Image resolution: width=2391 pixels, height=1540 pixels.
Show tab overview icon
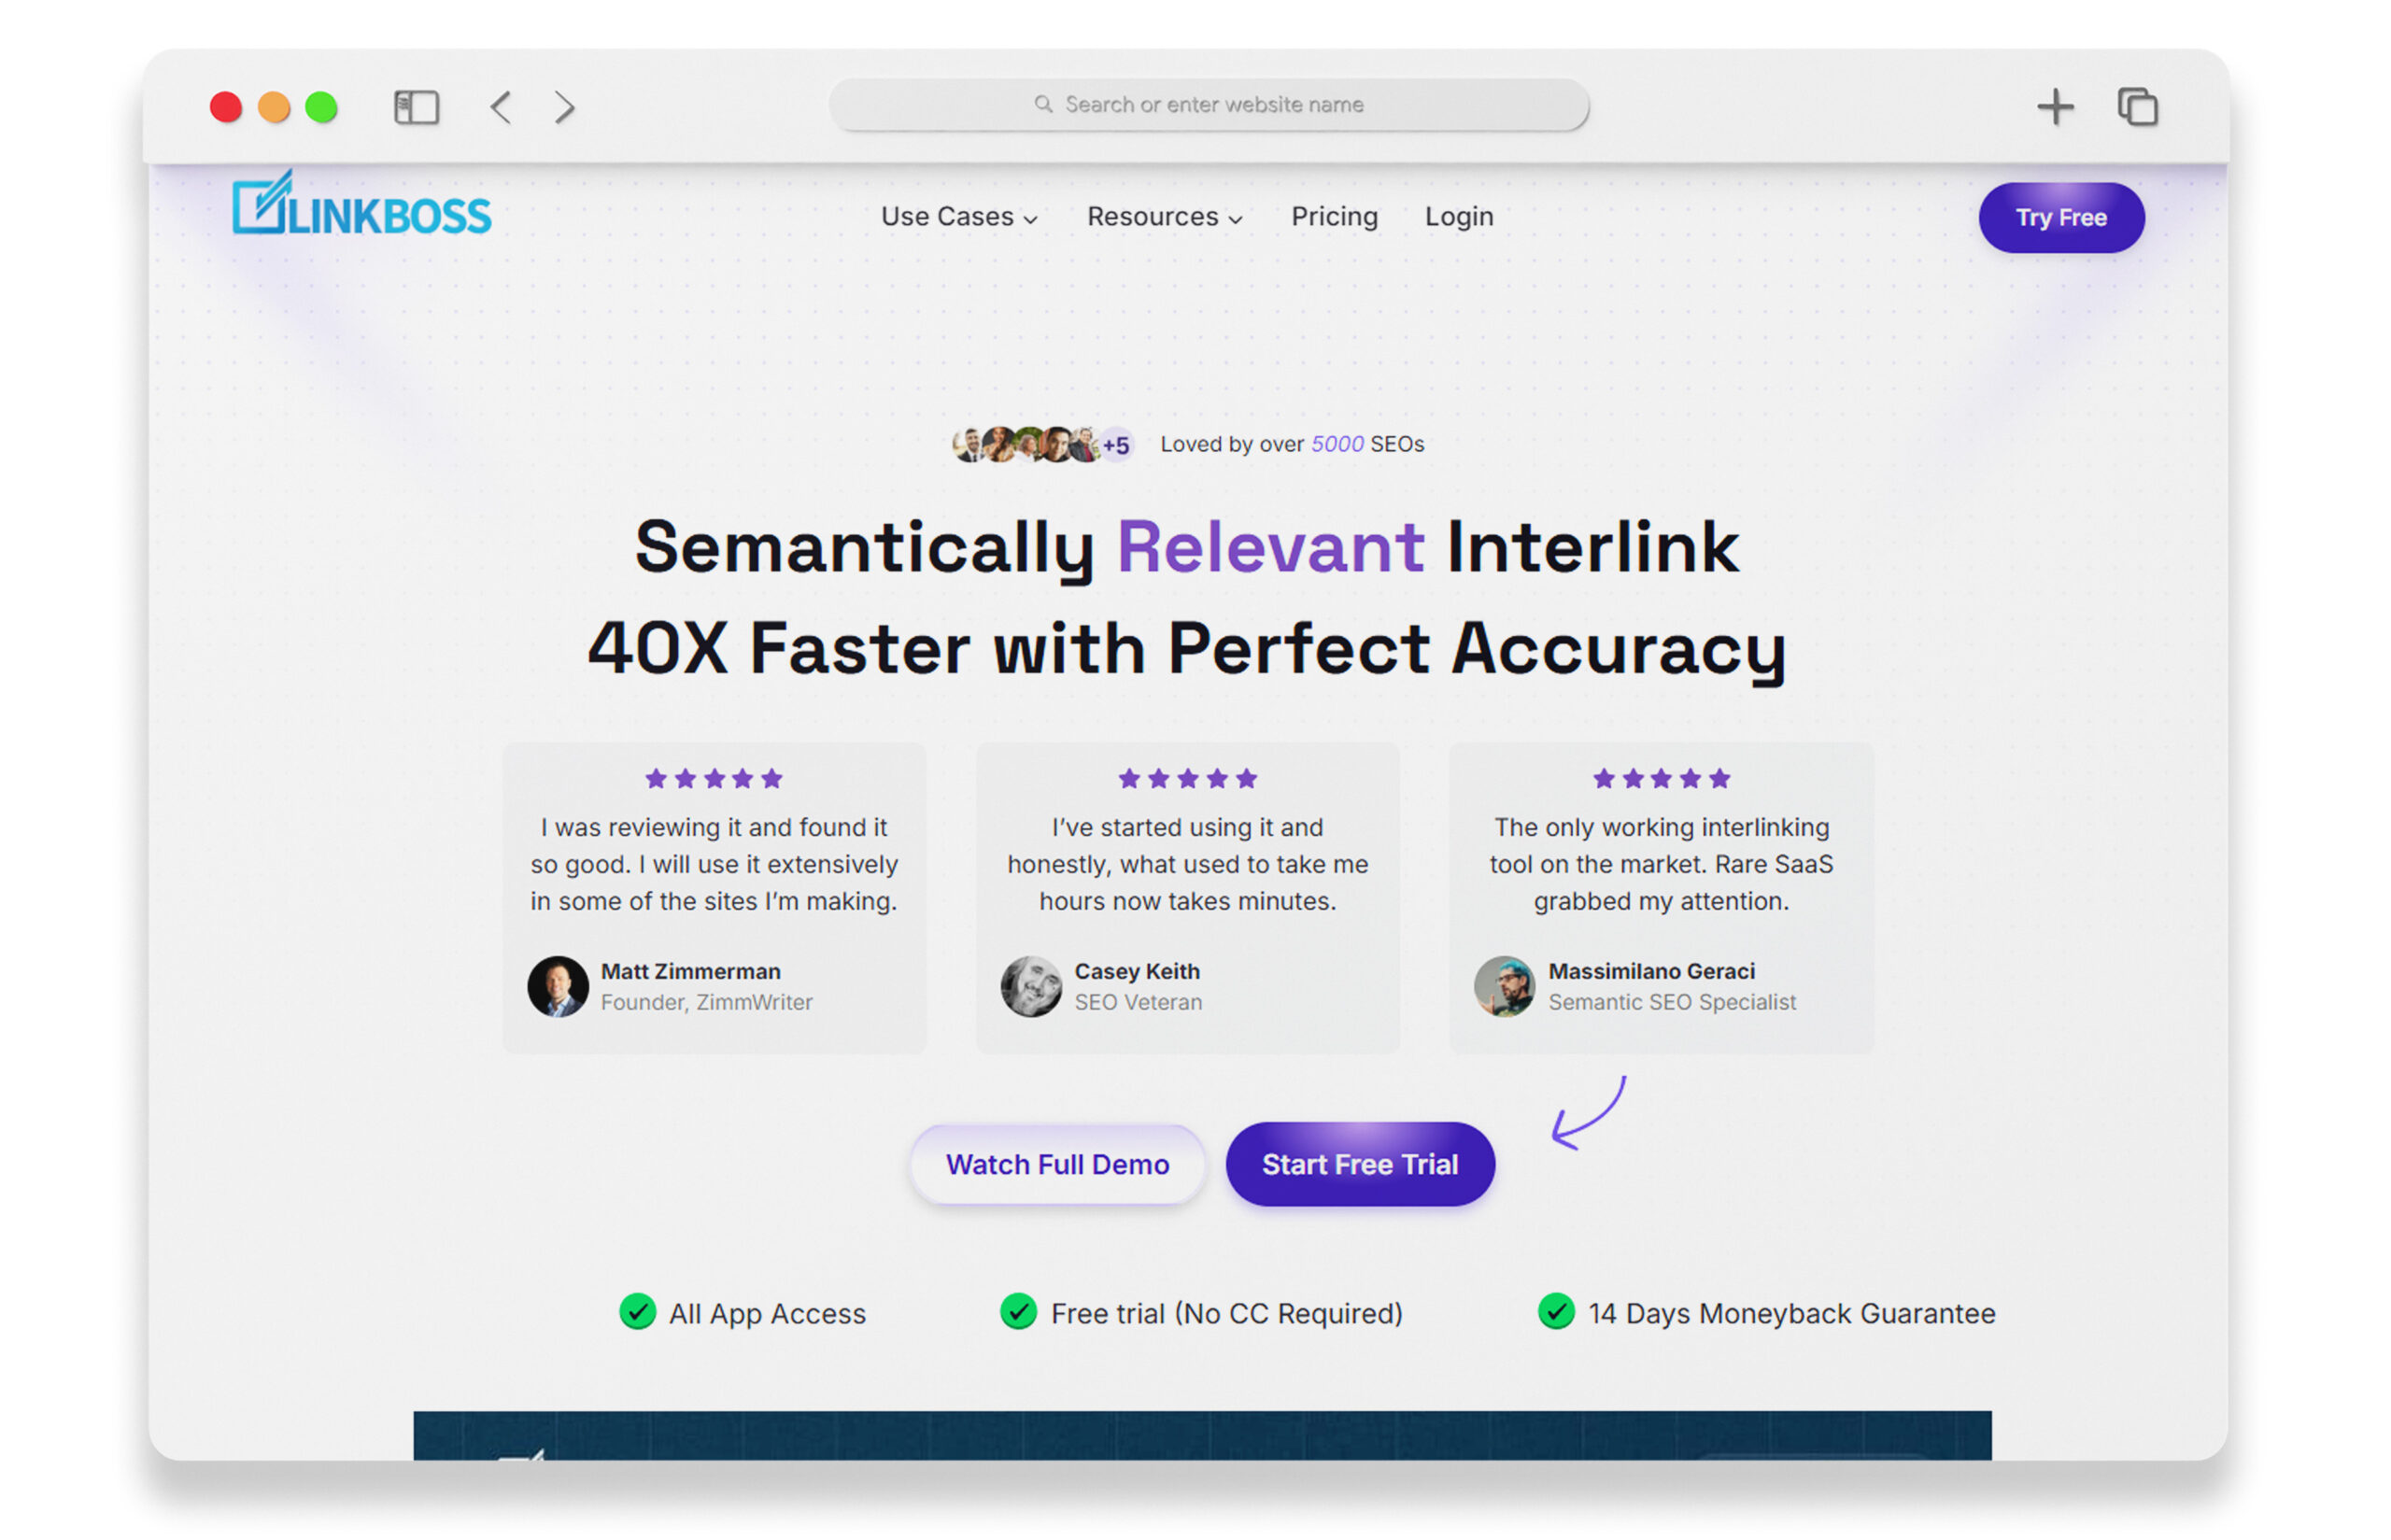pos(2136,107)
